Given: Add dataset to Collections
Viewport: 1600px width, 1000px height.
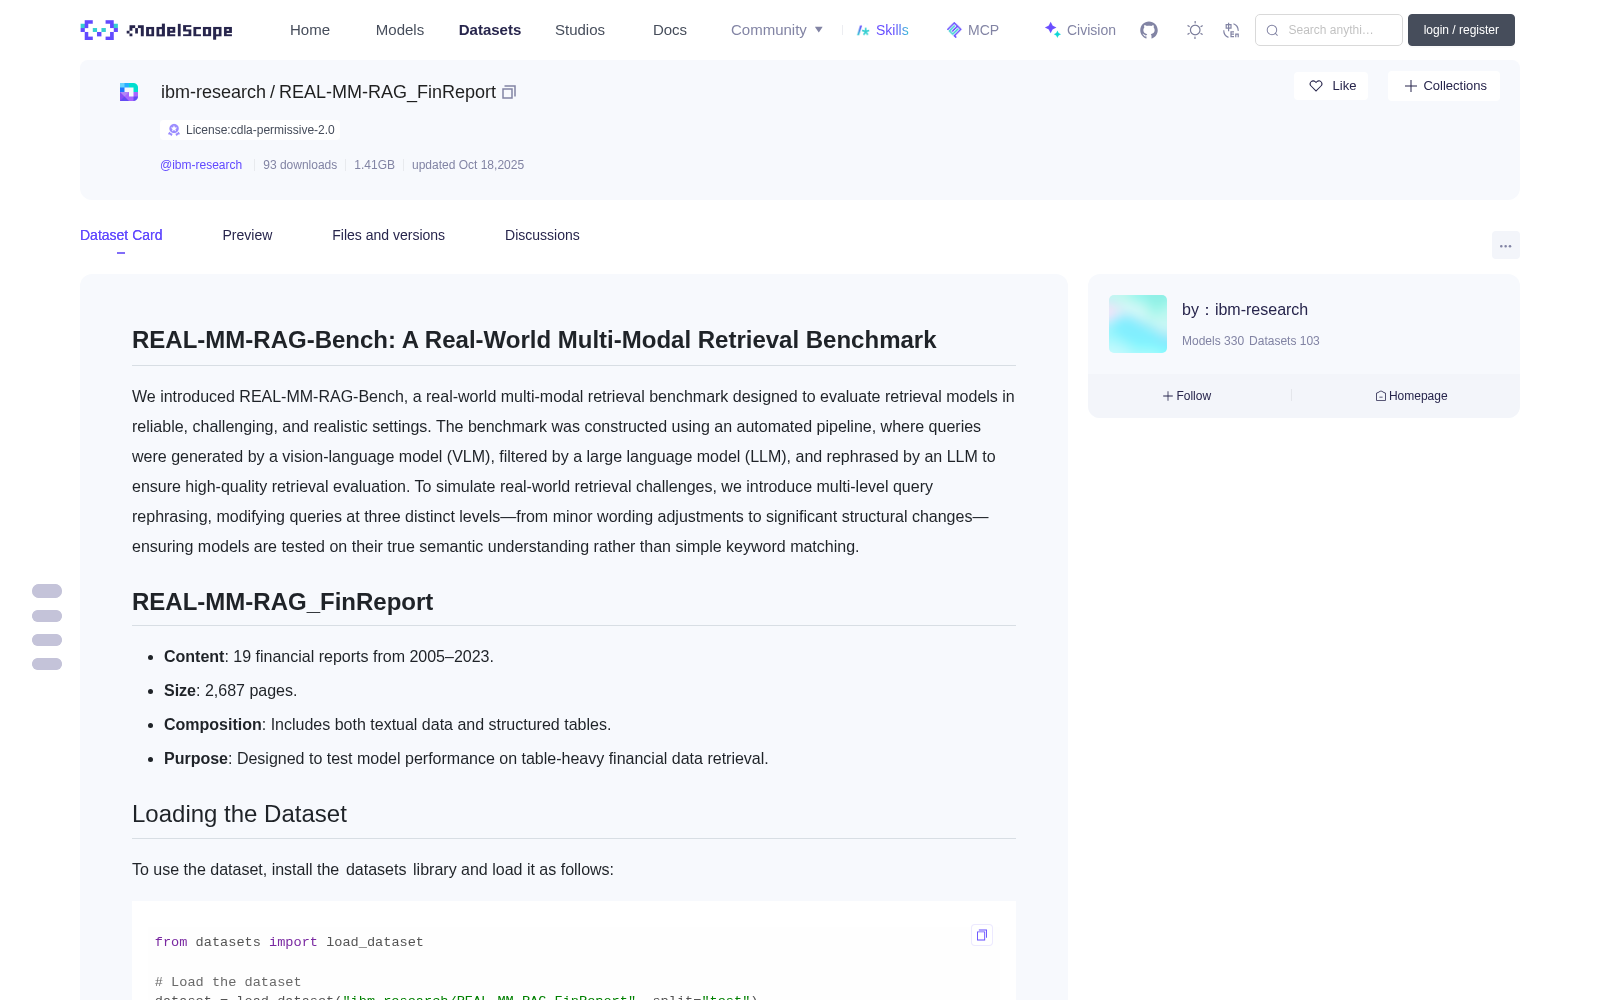Looking at the screenshot, I should 1444,86.
